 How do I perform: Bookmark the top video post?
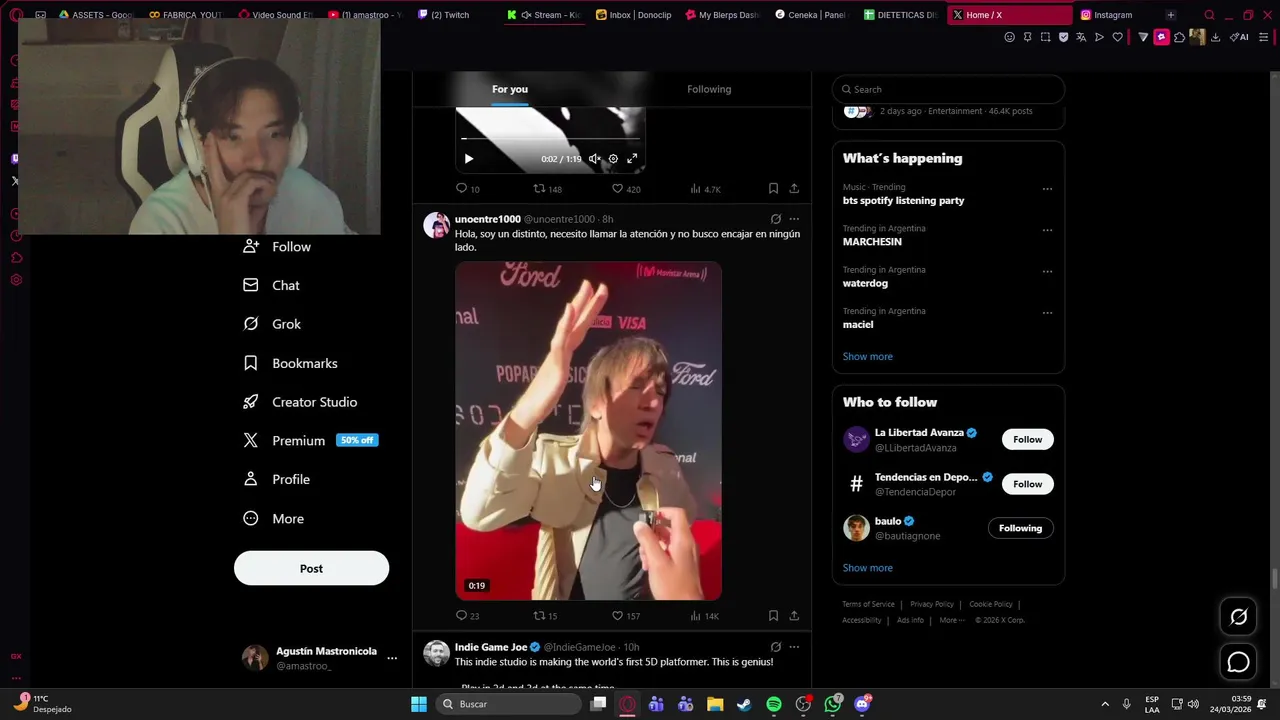tap(773, 188)
